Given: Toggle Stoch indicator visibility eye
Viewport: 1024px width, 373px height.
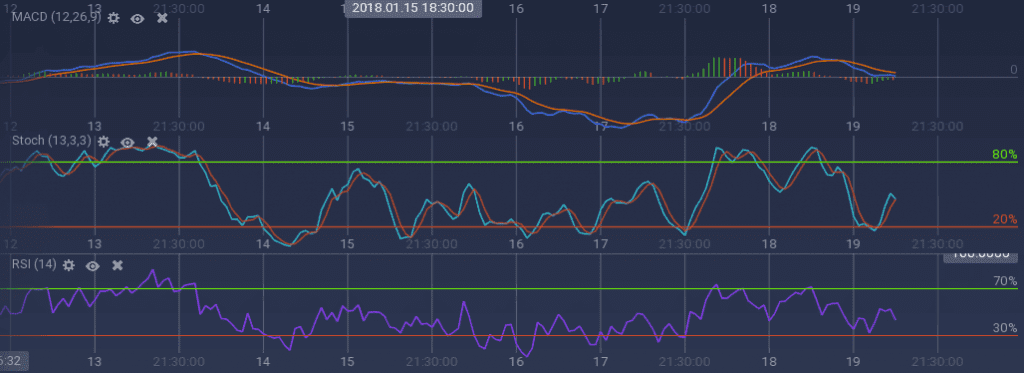Looking at the screenshot, I should [x=127, y=142].
